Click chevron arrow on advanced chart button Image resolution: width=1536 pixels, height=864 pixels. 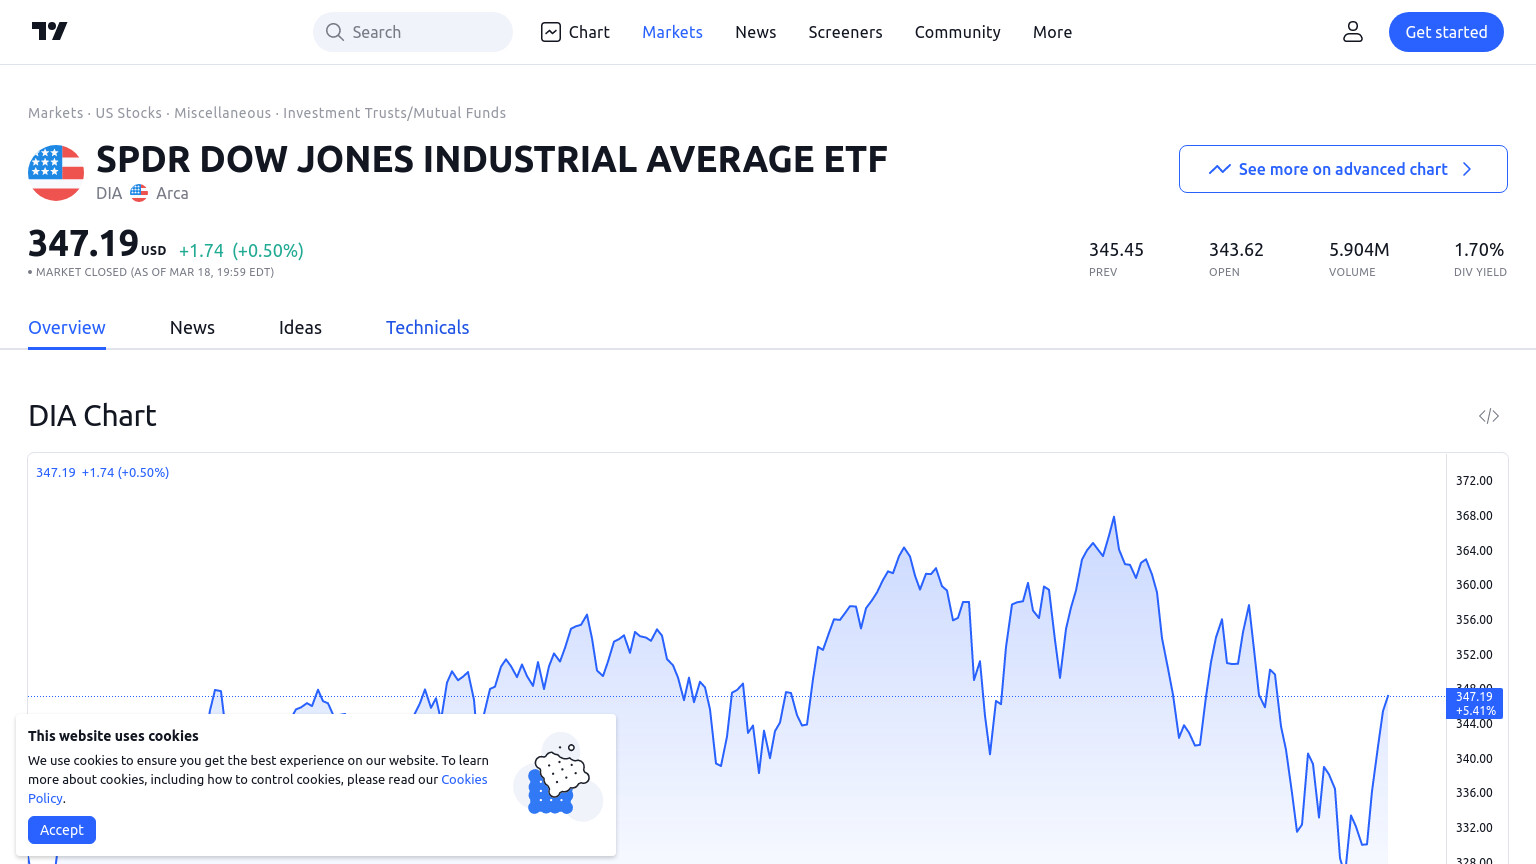pyautogui.click(x=1467, y=169)
